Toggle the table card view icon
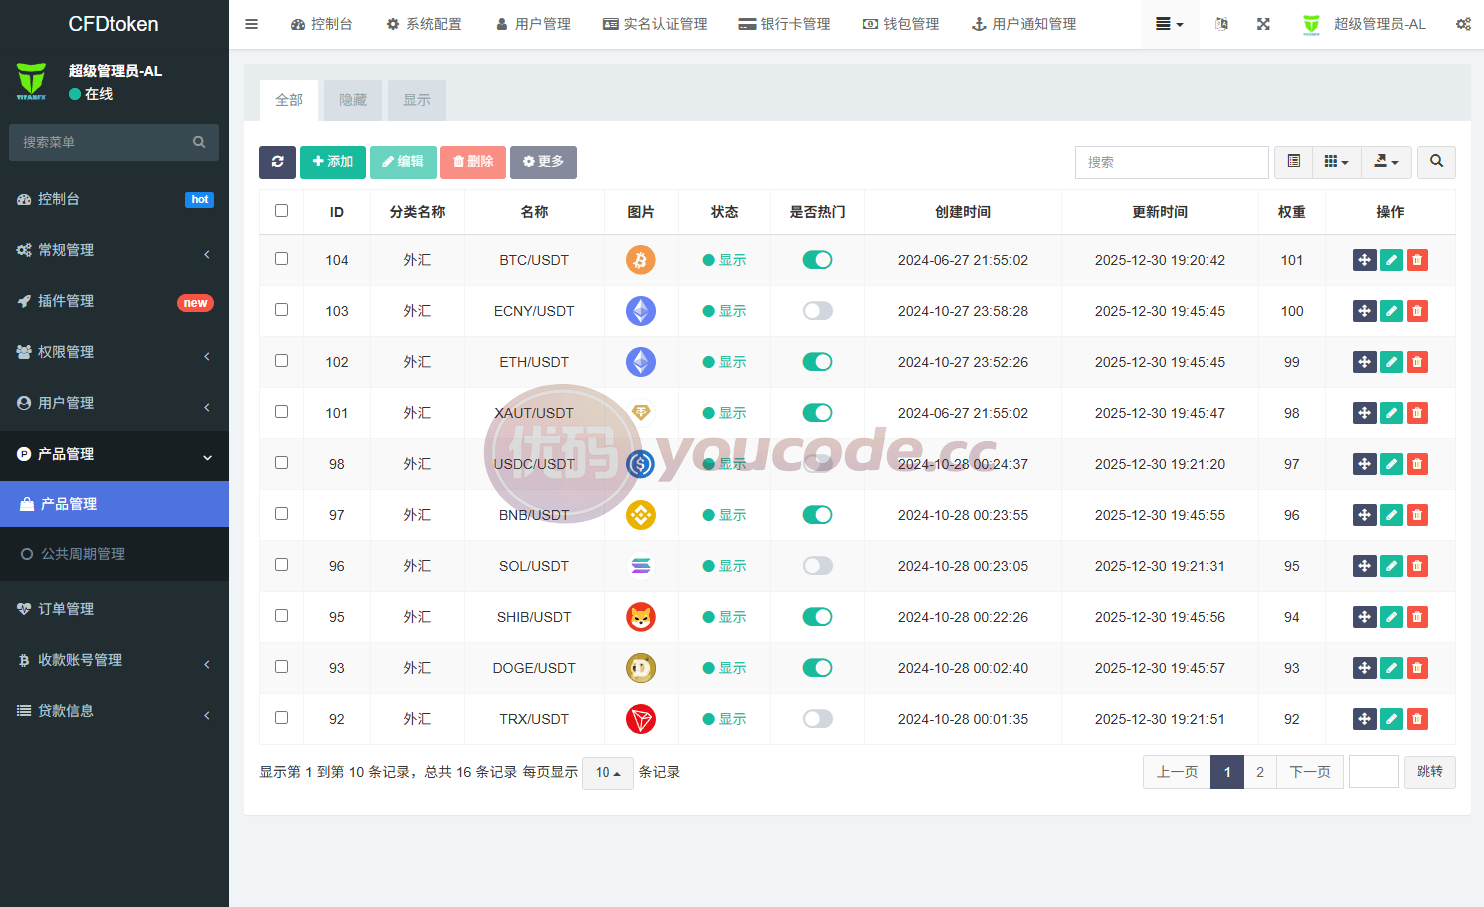The image size is (1484, 907). pos(1293,162)
